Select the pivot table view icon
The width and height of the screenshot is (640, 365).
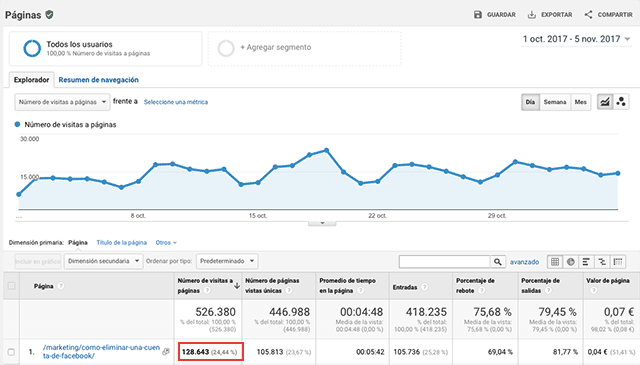pos(618,262)
